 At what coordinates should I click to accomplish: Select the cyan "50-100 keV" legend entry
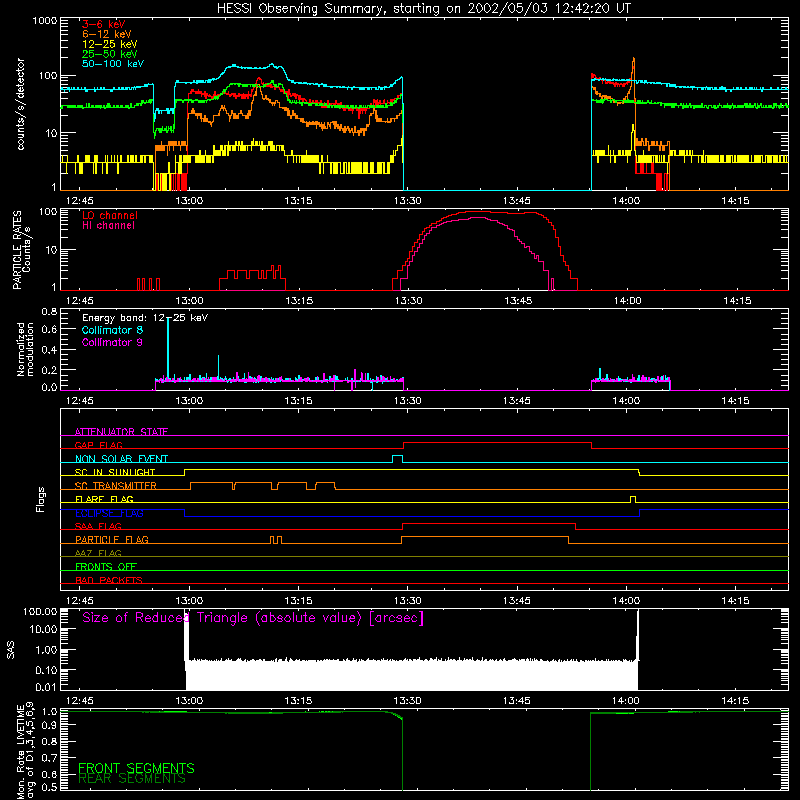113,64
